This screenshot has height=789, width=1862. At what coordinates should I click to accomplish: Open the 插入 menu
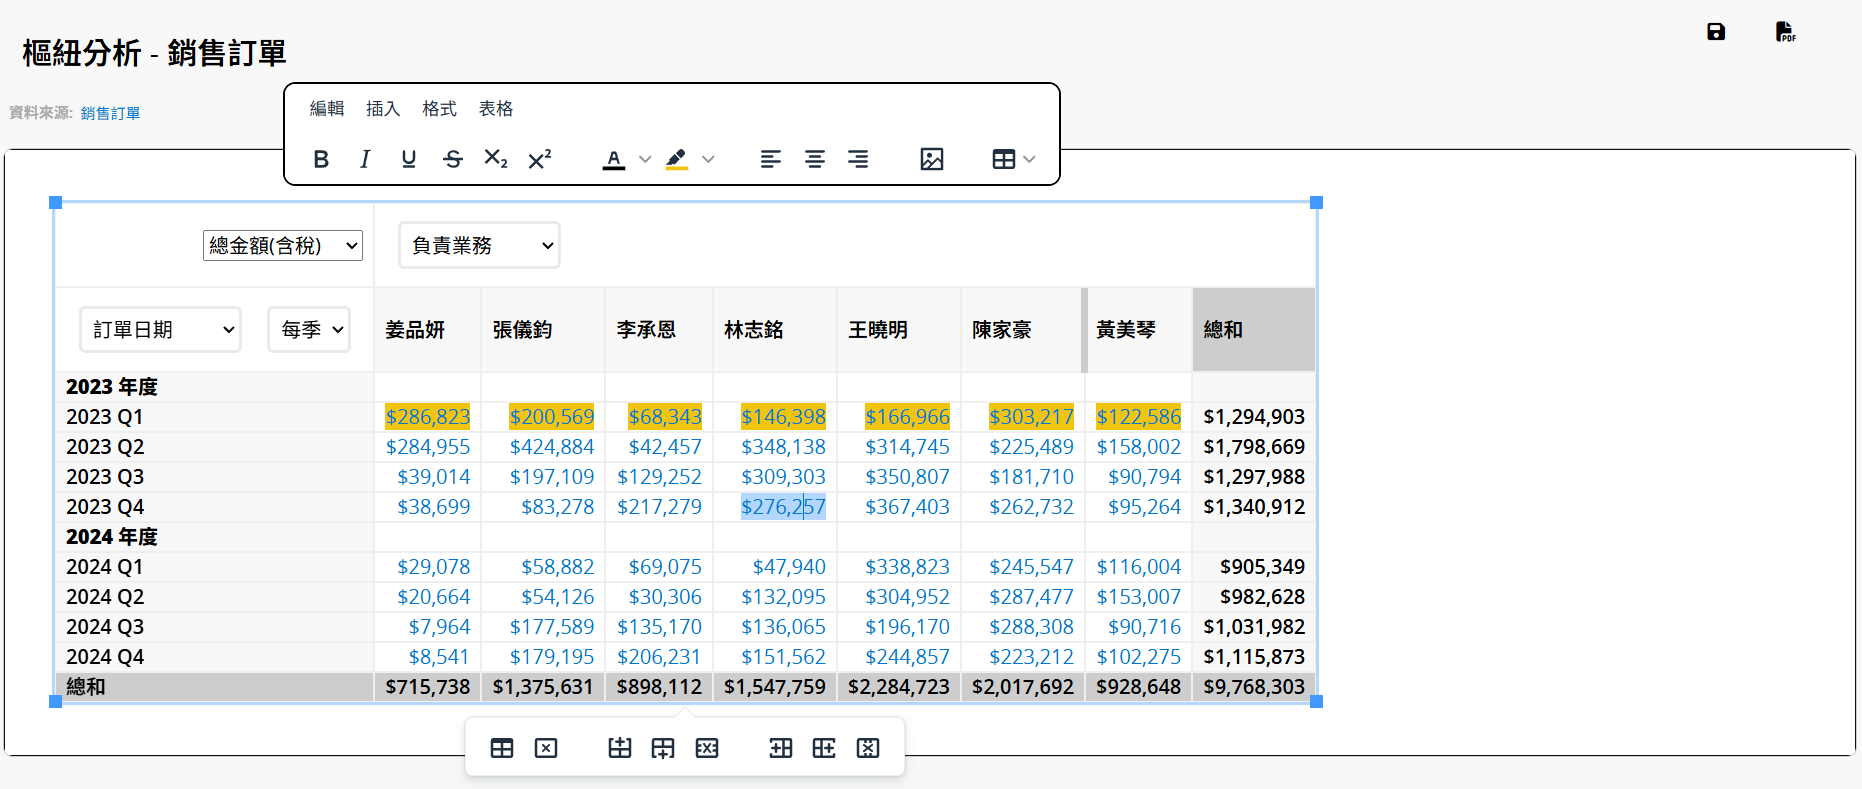coord(383,108)
